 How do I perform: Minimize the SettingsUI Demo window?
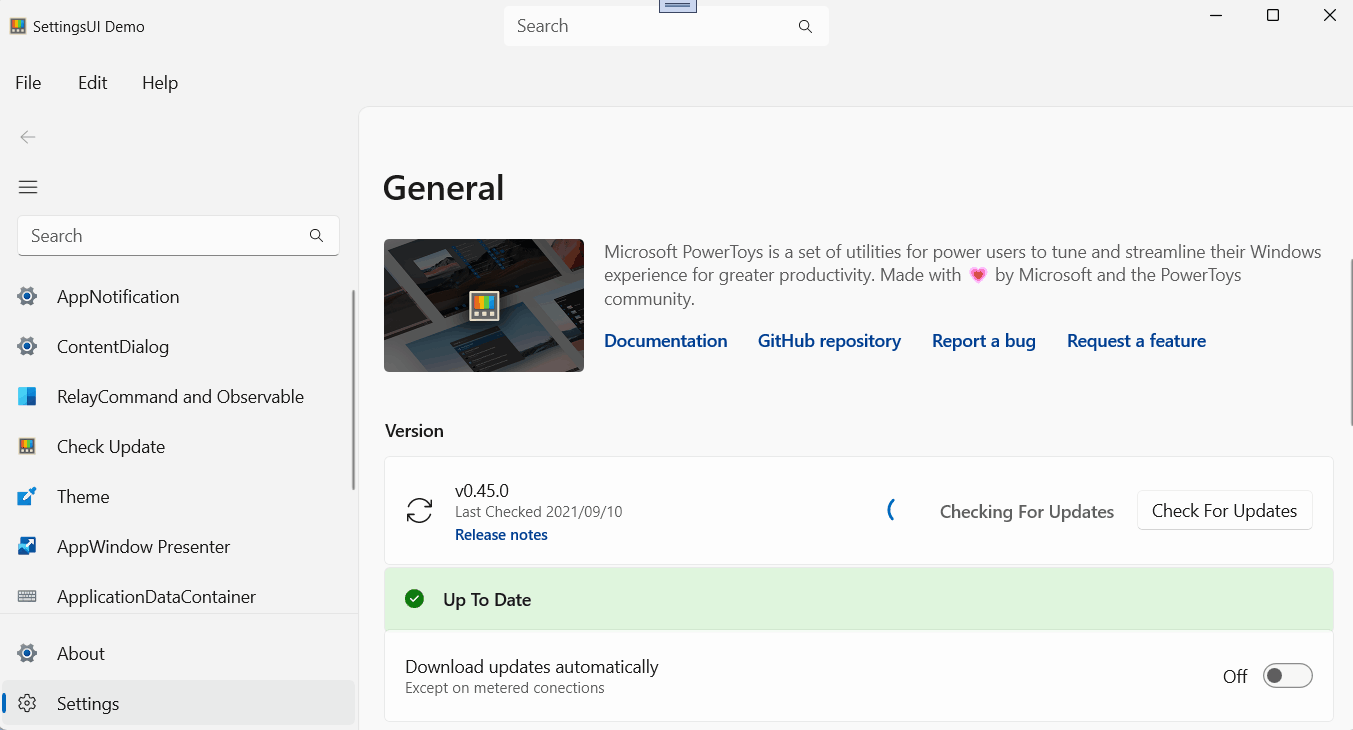[x=1216, y=15]
